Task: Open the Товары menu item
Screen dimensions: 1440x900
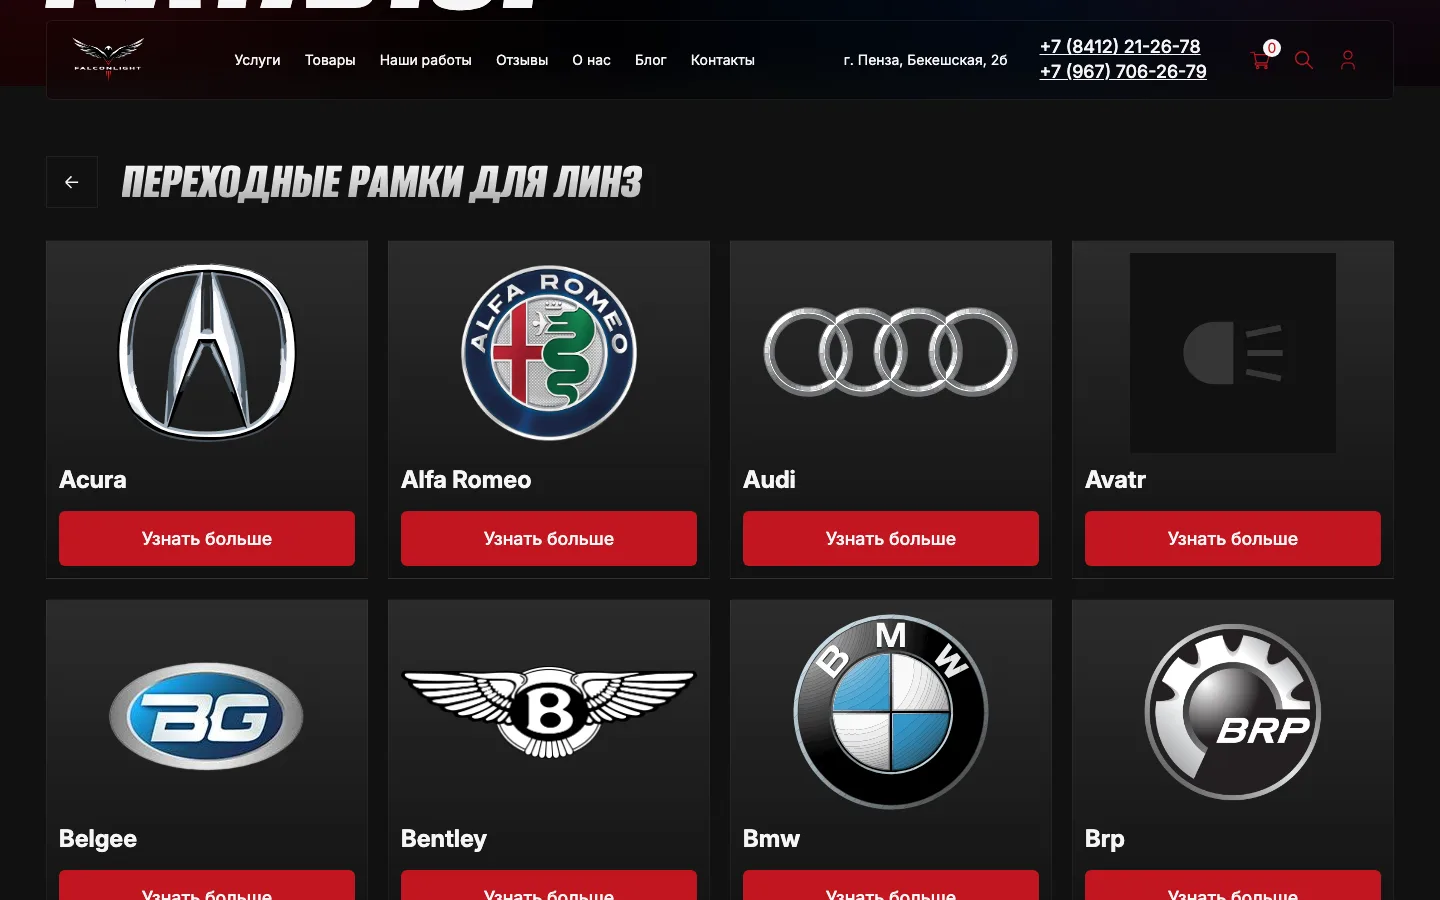Action: pos(330,60)
